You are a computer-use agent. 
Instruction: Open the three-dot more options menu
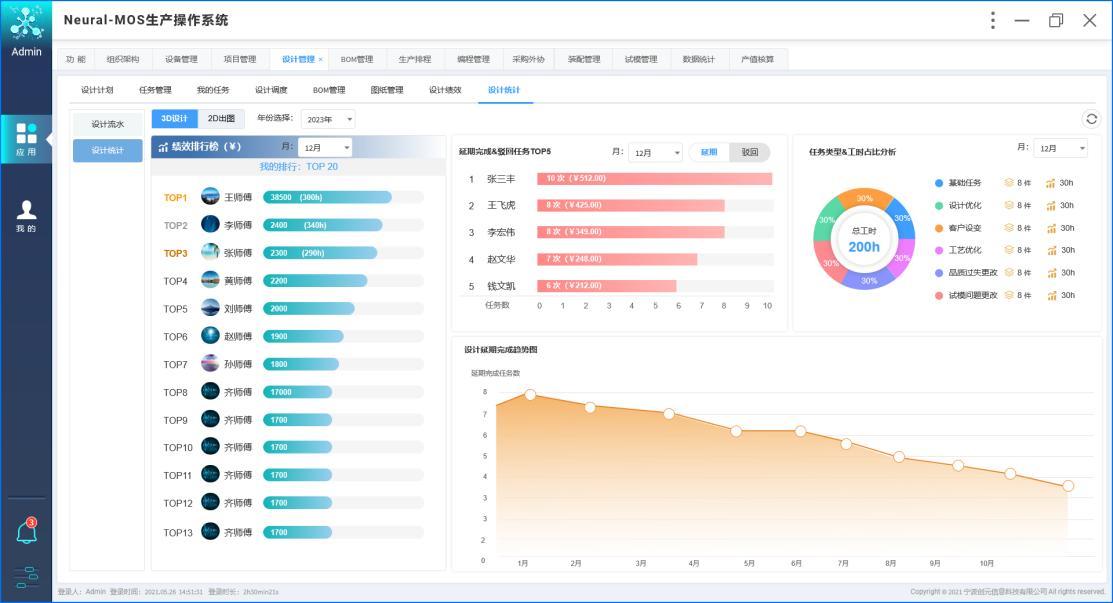[x=992, y=20]
